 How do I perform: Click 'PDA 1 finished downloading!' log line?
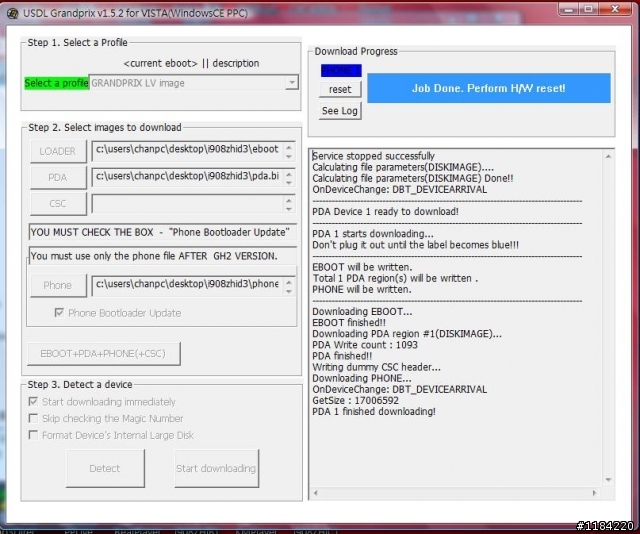[374, 412]
